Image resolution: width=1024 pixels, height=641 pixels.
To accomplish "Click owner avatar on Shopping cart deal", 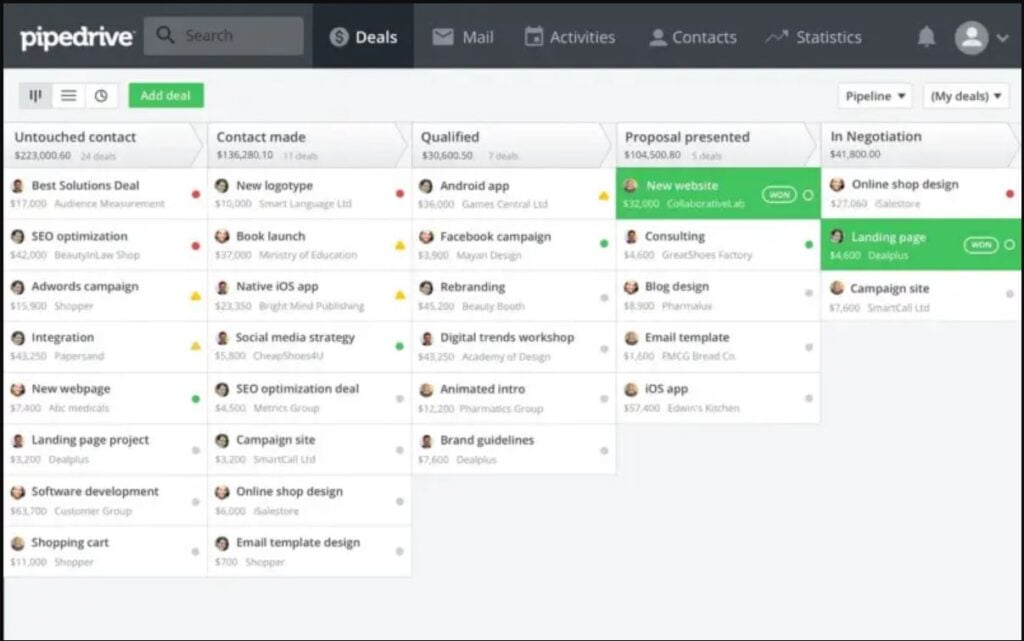I will click(18, 543).
